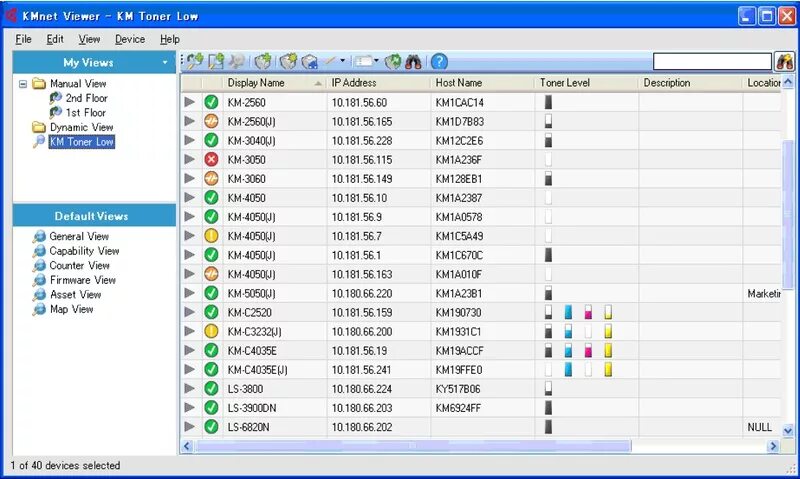
Task: Click the magenta toner swatch for KM-C4035E
Action: [x=588, y=350]
